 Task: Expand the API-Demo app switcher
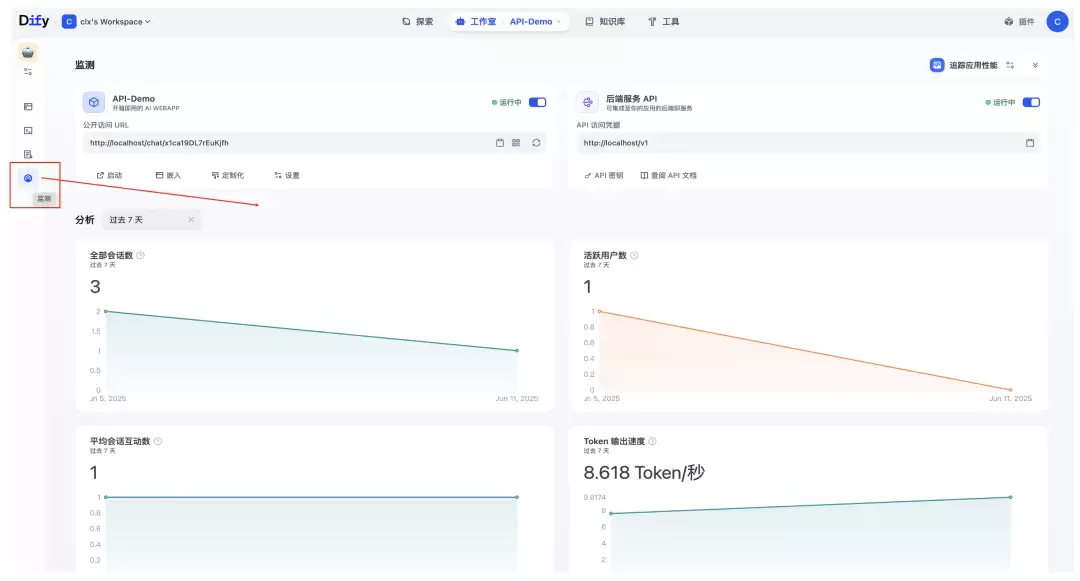point(535,22)
